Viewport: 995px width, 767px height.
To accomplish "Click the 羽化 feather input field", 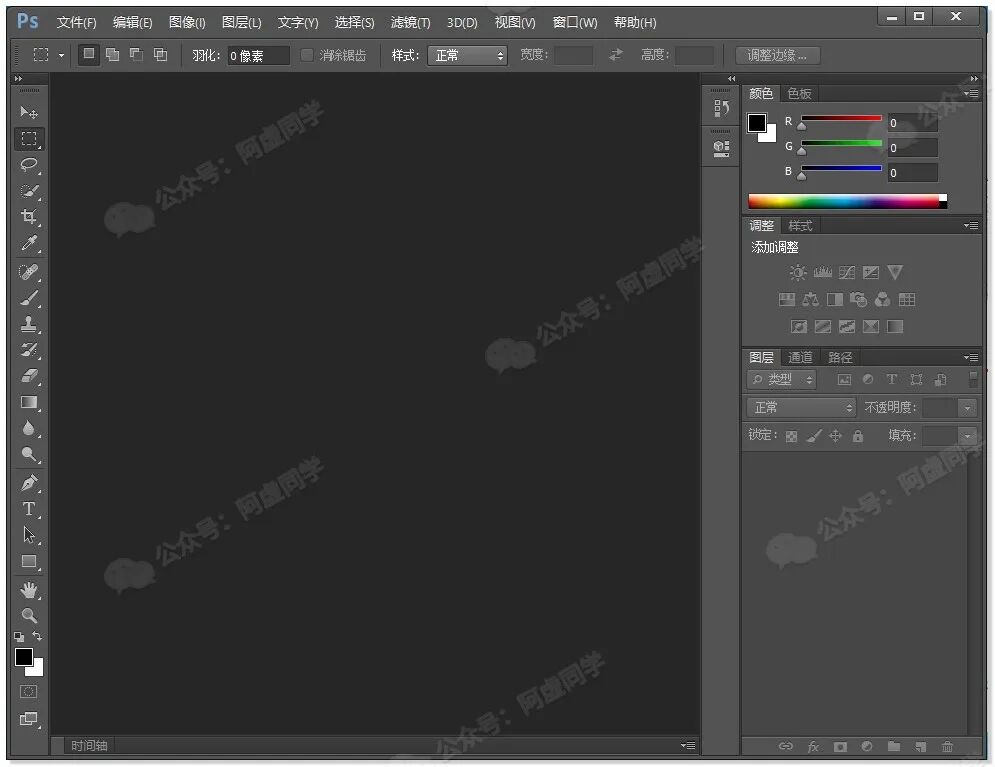I will 258,56.
